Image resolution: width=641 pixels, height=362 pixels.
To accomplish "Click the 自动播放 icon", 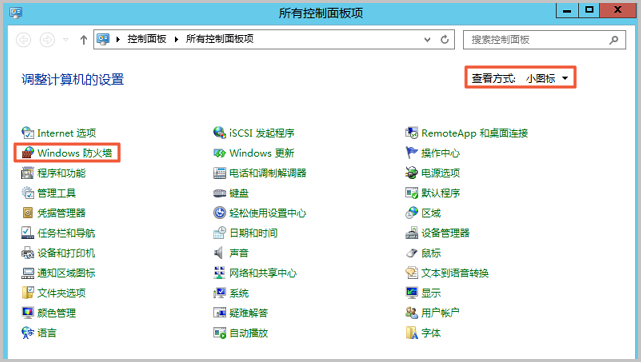I will click(220, 333).
